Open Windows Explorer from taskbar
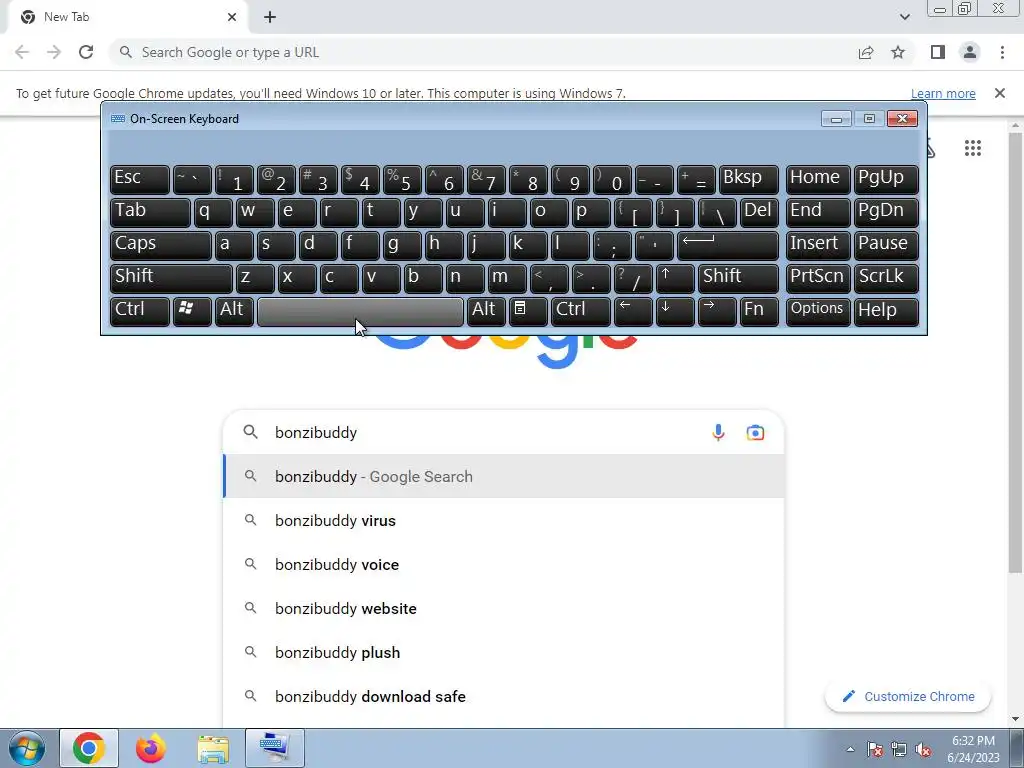 pos(213,748)
